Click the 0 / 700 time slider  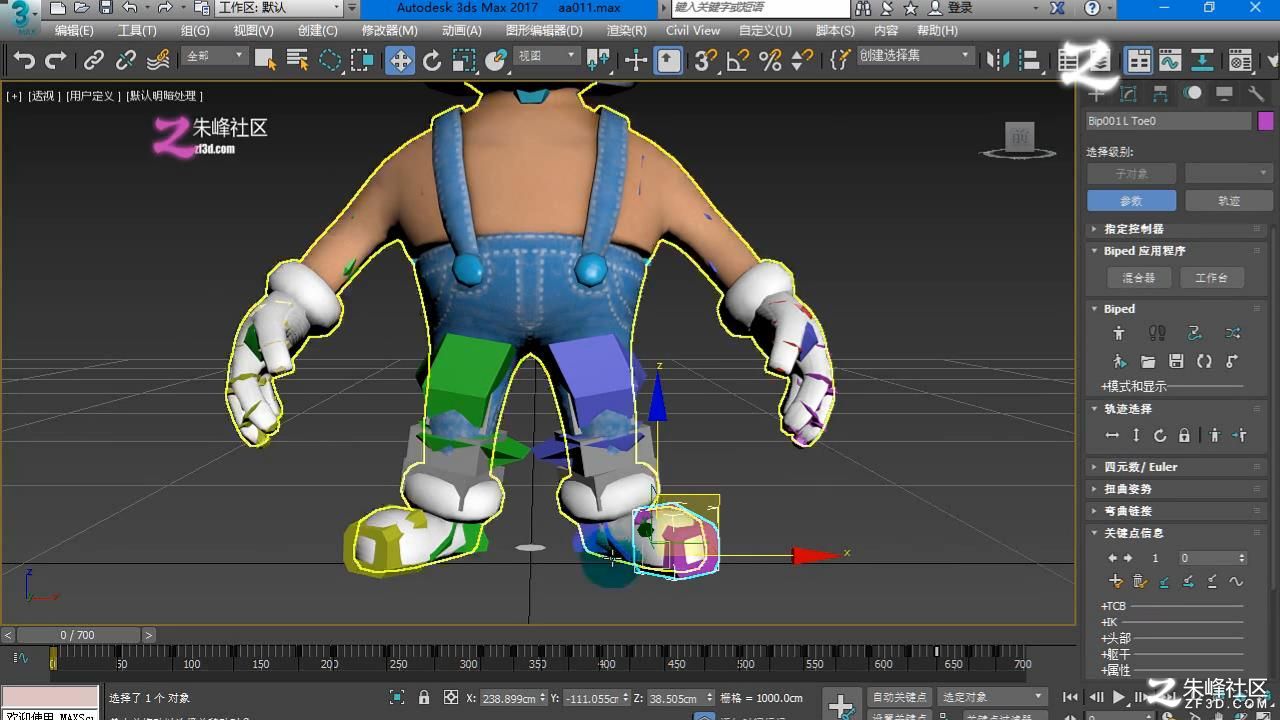(78, 635)
